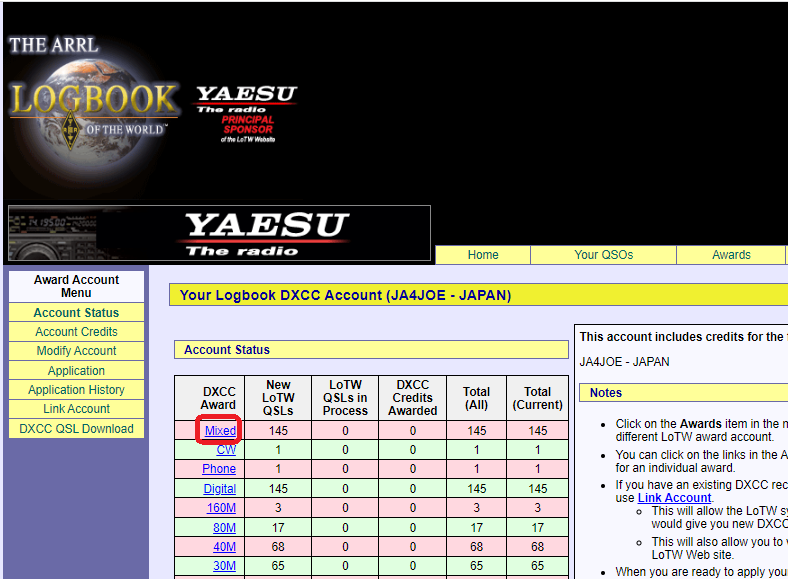
Task: Open the Your QSOs tab
Action: [604, 255]
